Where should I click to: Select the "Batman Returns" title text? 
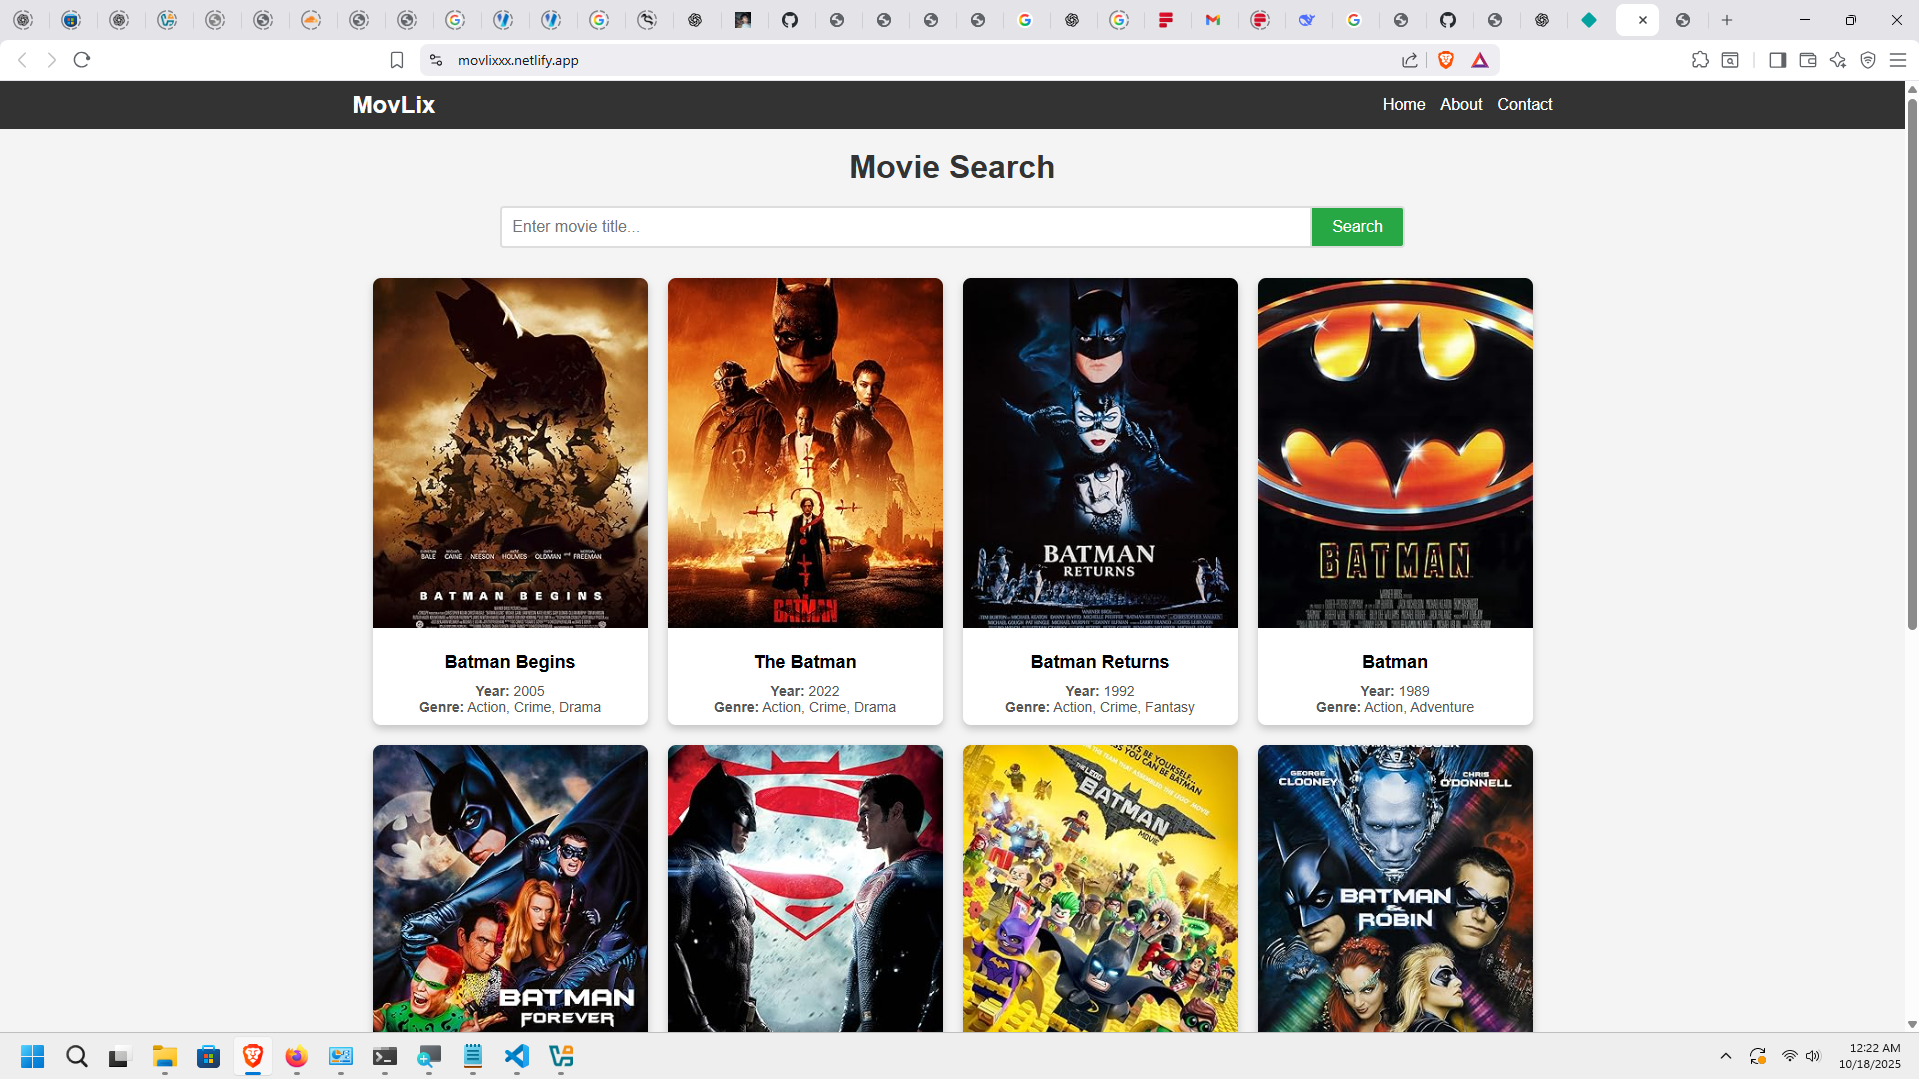click(x=1100, y=662)
